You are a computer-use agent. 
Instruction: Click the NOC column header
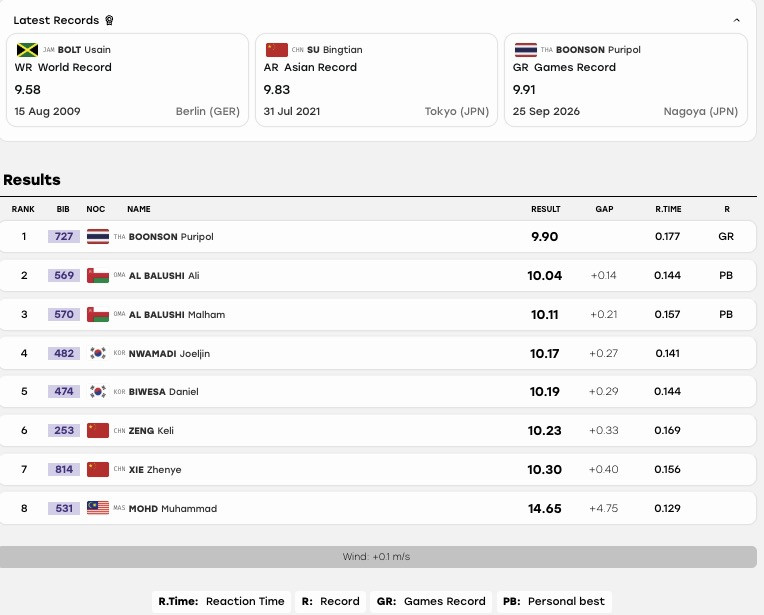96,209
